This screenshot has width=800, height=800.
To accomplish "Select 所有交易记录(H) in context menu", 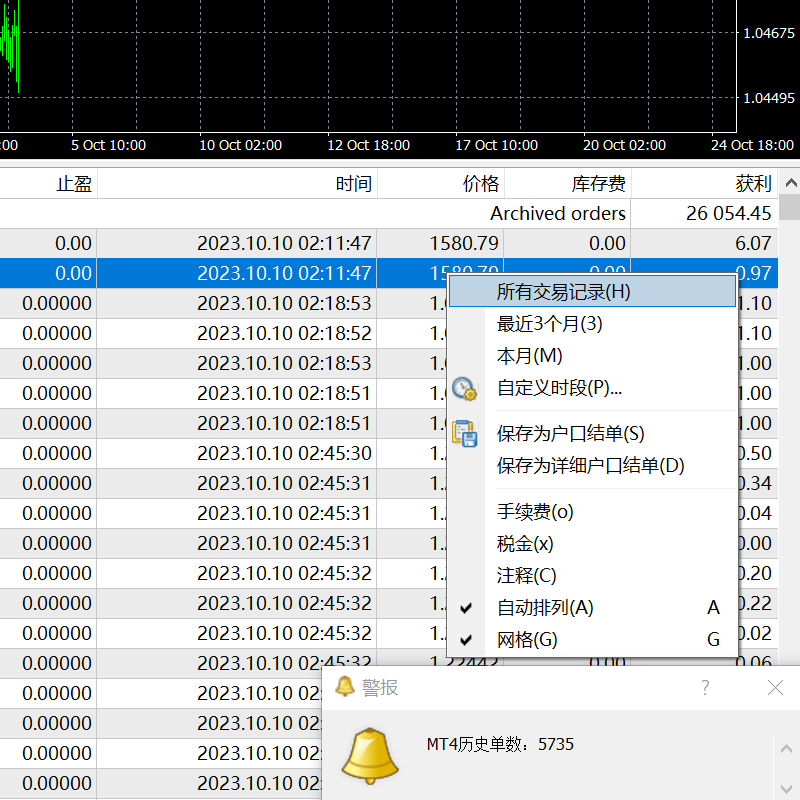I will pyautogui.click(x=564, y=292).
